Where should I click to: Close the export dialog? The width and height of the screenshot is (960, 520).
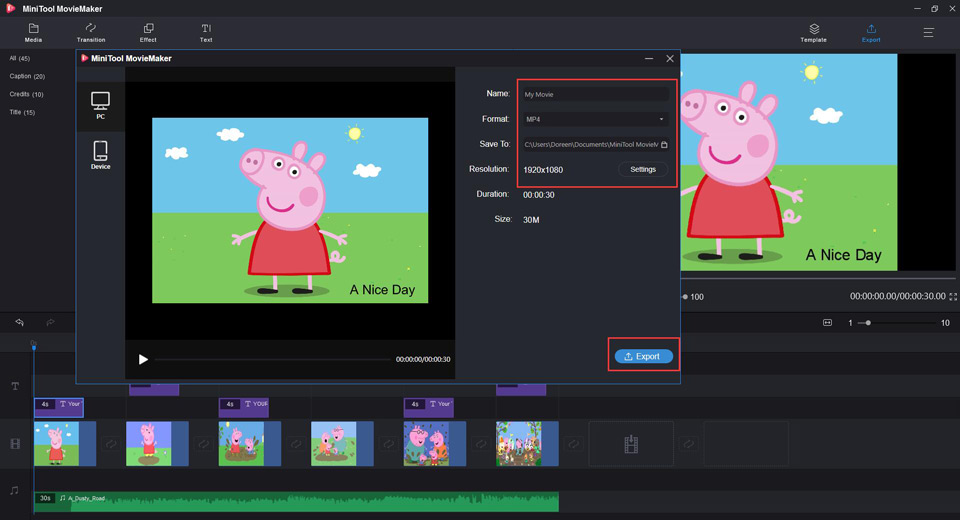tap(670, 59)
